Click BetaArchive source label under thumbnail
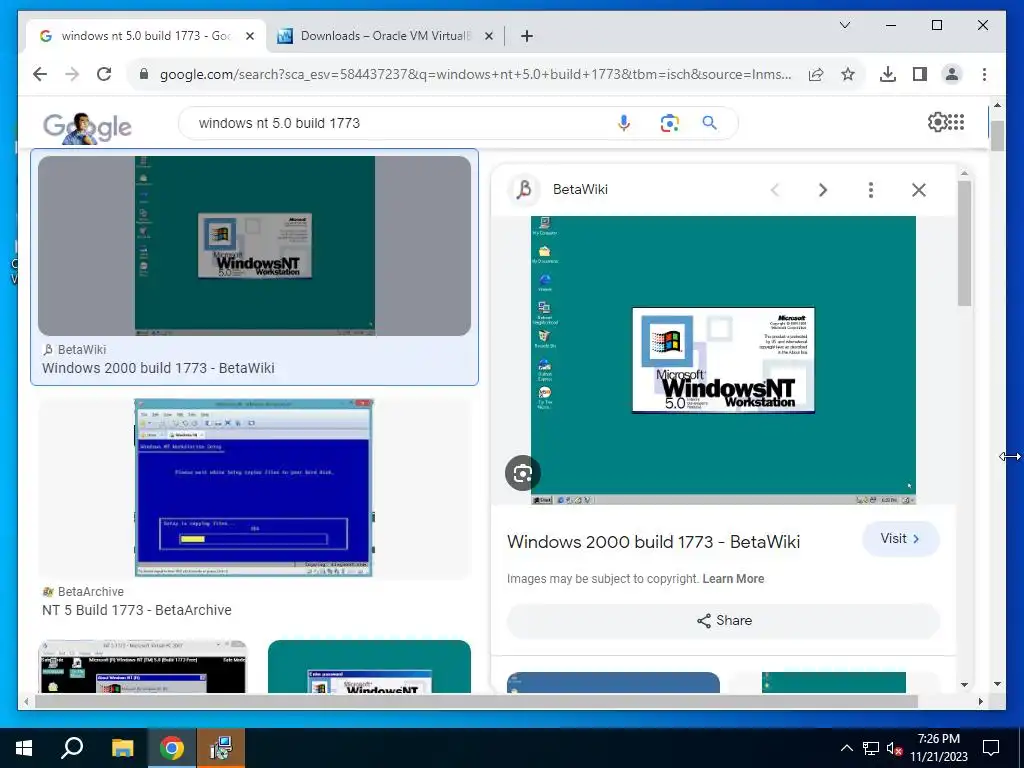 (x=91, y=592)
